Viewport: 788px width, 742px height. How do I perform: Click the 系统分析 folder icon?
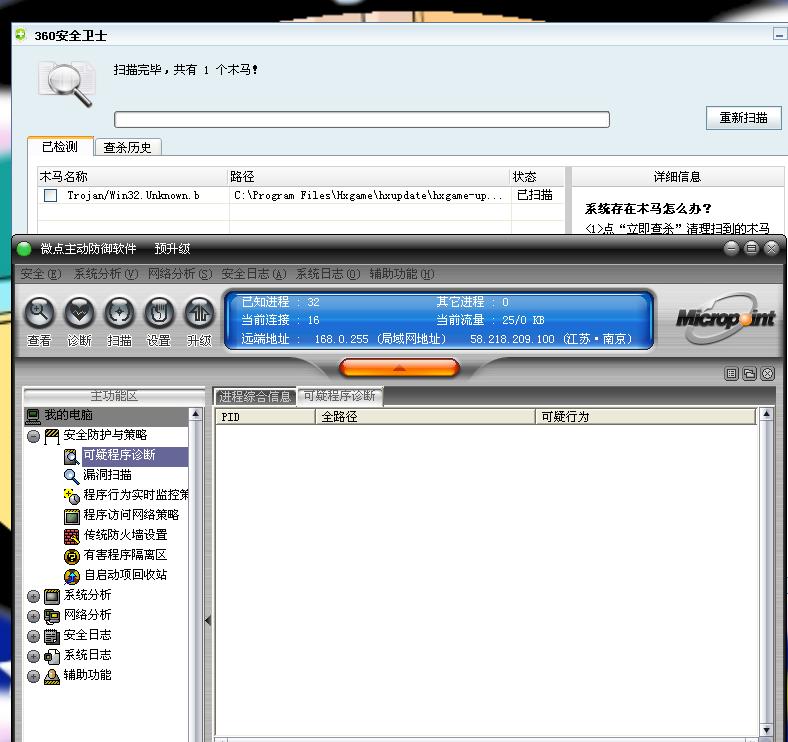(52, 596)
